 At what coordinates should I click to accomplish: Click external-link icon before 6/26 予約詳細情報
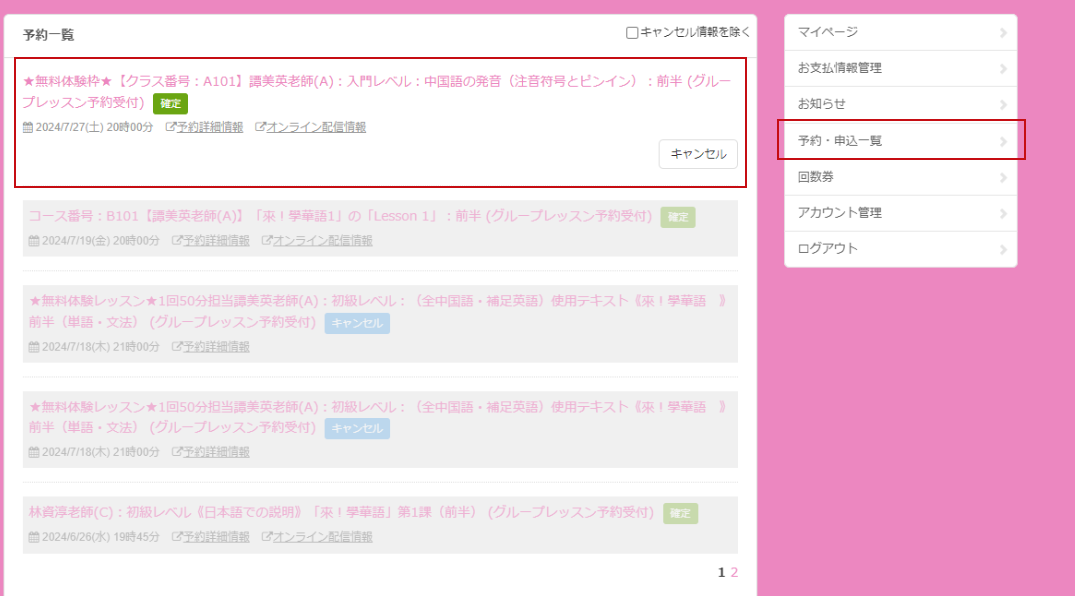coord(177,537)
